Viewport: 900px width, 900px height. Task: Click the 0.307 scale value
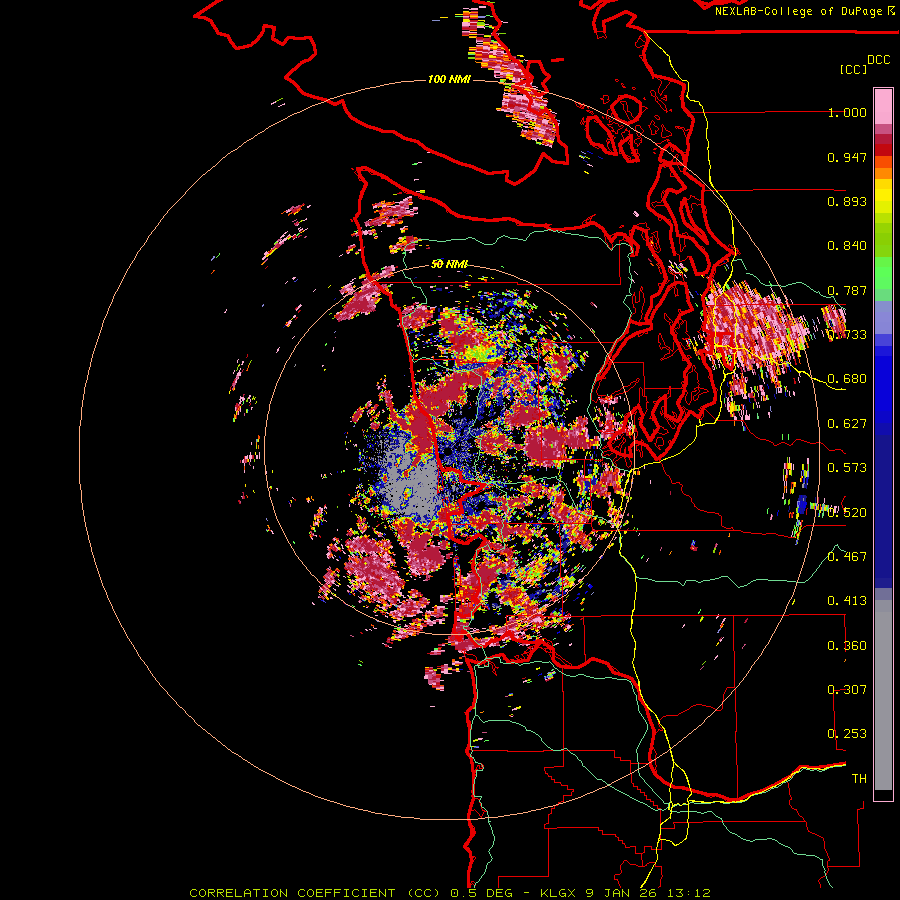847,690
